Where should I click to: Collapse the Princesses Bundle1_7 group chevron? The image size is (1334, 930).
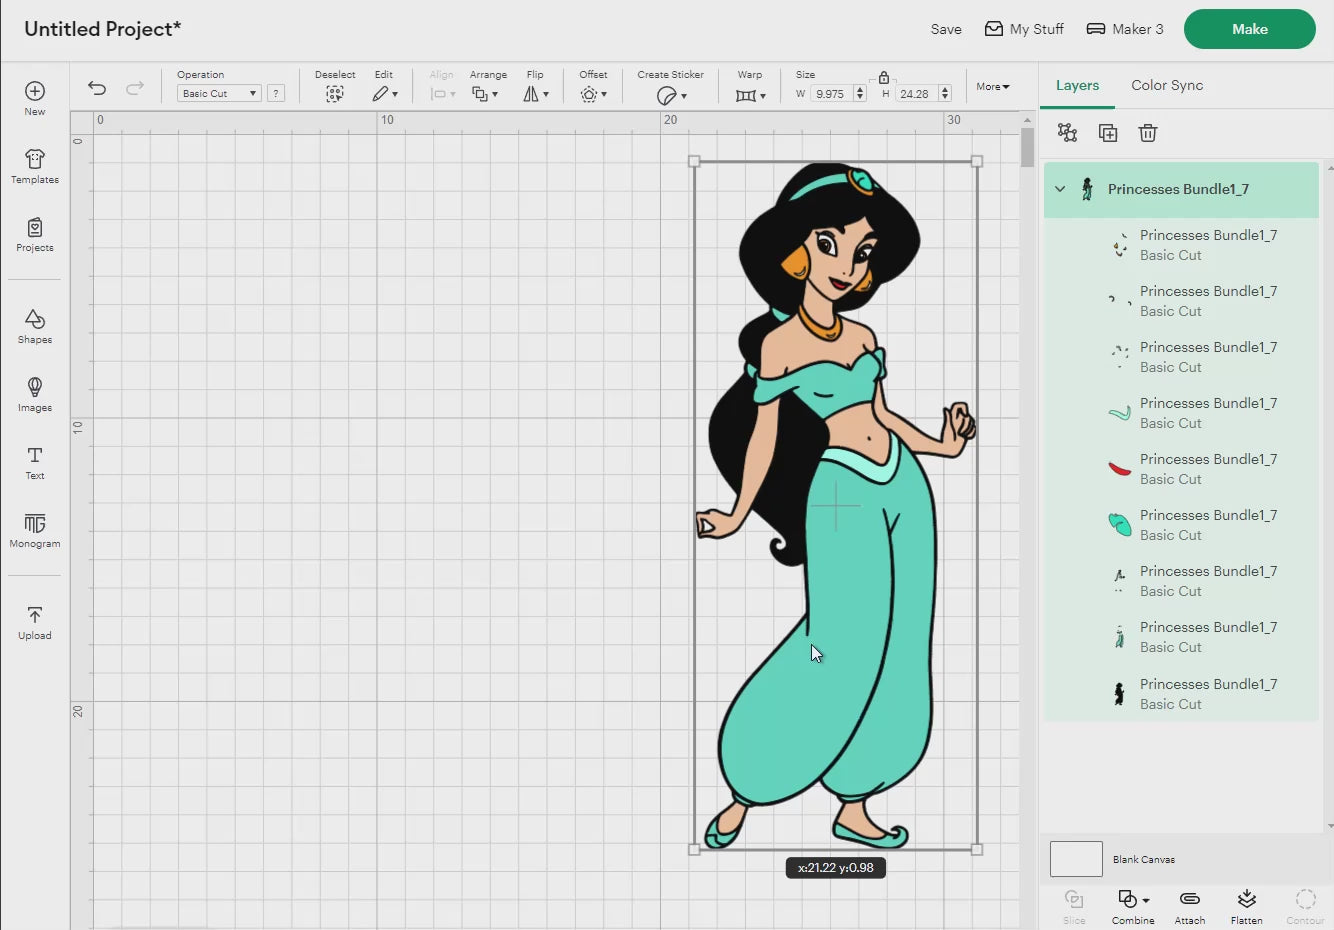click(x=1060, y=189)
